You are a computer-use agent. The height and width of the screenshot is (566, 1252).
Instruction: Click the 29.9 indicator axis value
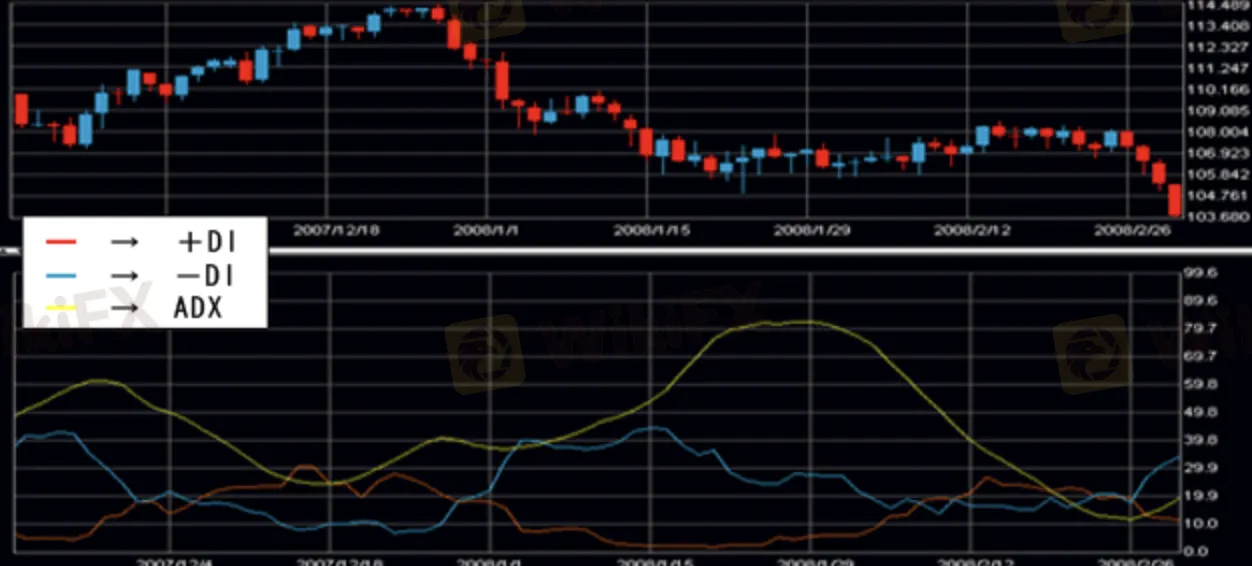[1200, 467]
